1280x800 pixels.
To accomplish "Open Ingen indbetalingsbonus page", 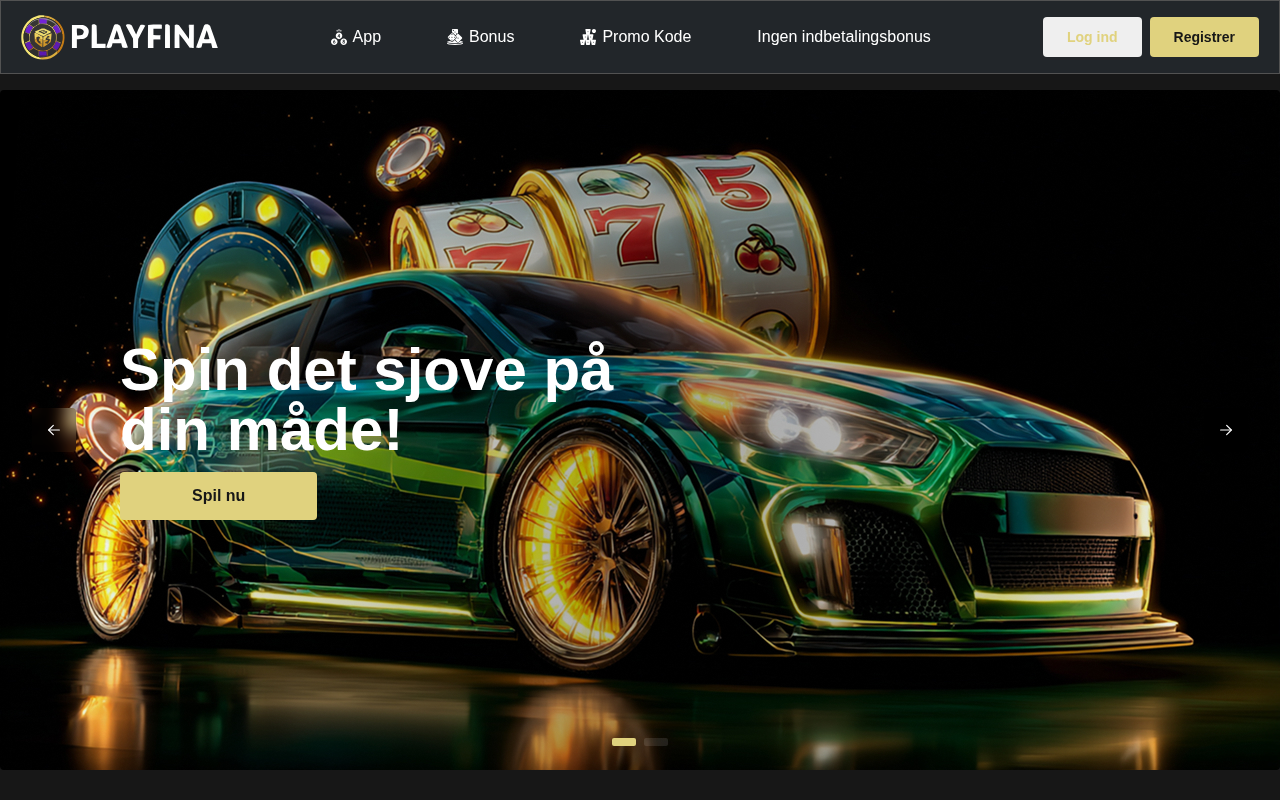I will (844, 37).
